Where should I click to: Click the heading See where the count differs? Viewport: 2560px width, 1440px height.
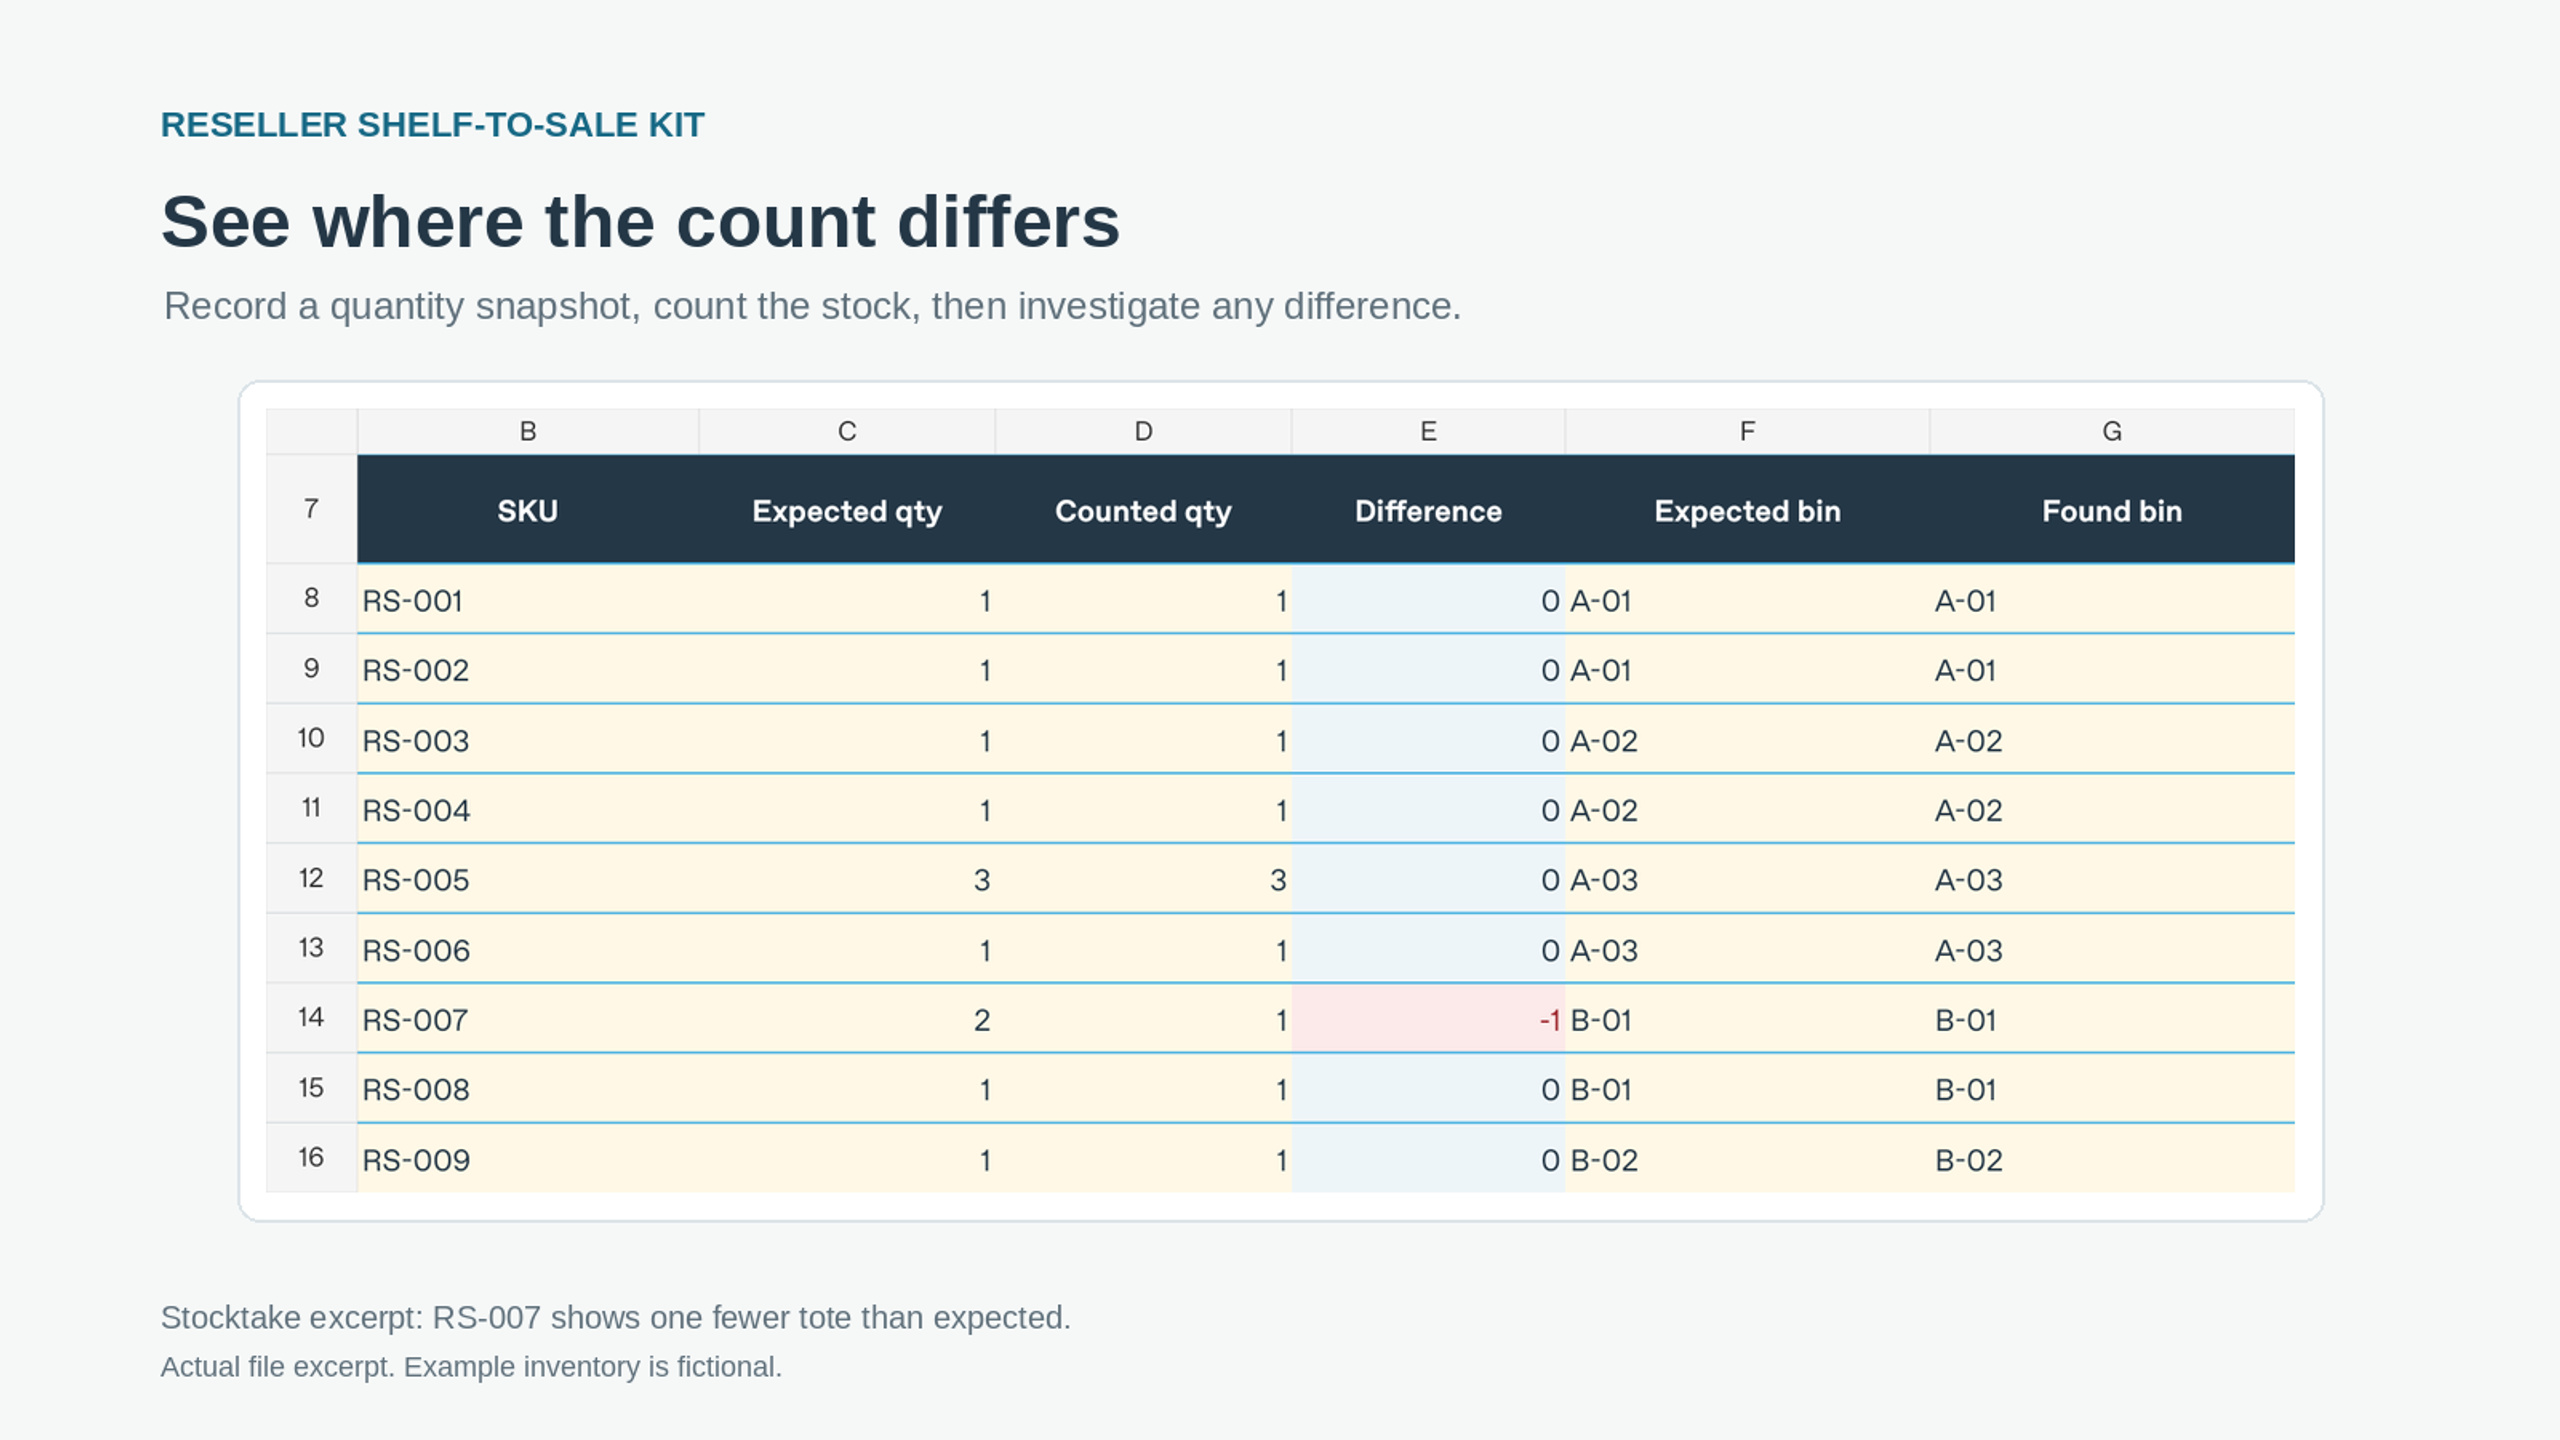pos(640,221)
